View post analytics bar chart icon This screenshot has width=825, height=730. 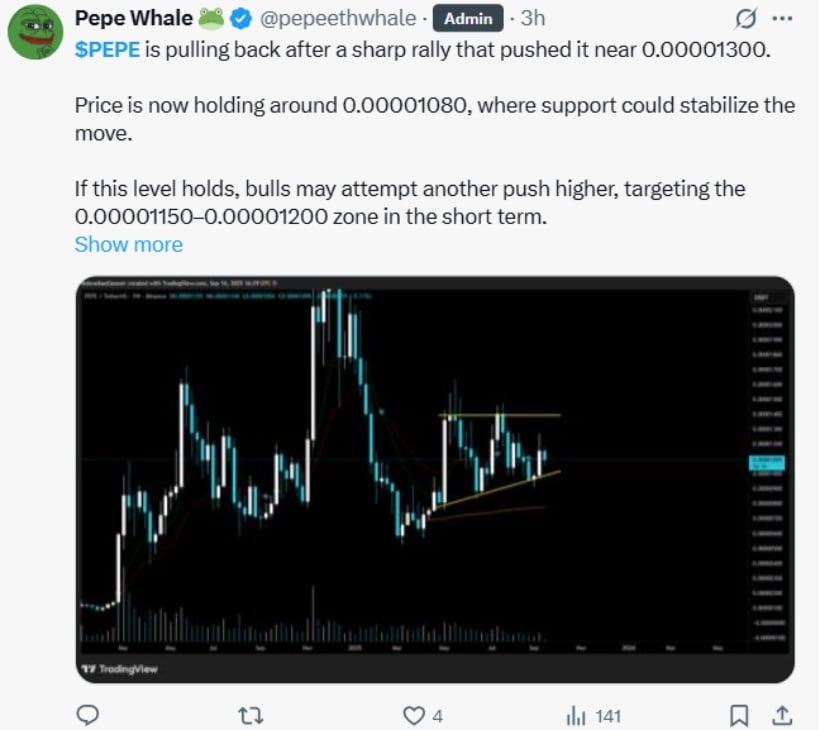(576, 716)
